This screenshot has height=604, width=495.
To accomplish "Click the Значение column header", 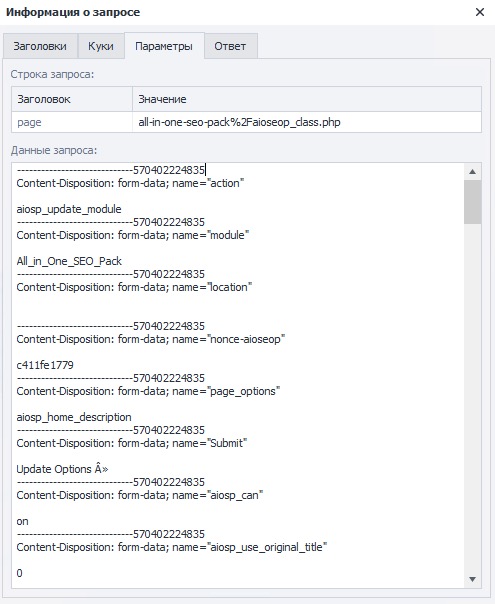I will click(x=307, y=99).
